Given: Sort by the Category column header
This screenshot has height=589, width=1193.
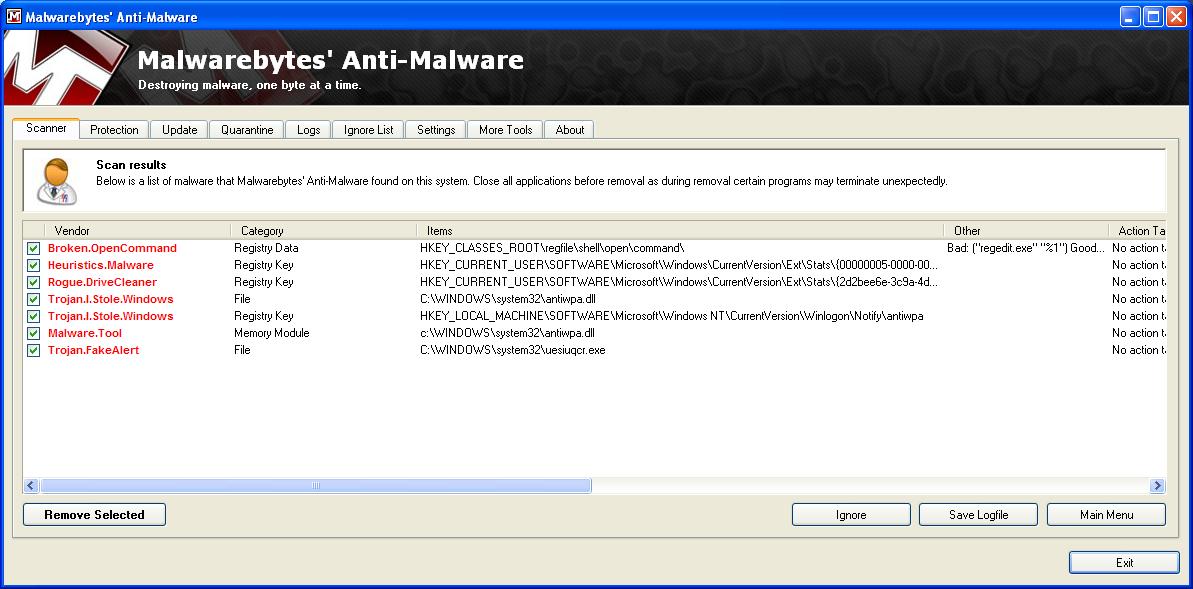Looking at the screenshot, I should 323,231.
